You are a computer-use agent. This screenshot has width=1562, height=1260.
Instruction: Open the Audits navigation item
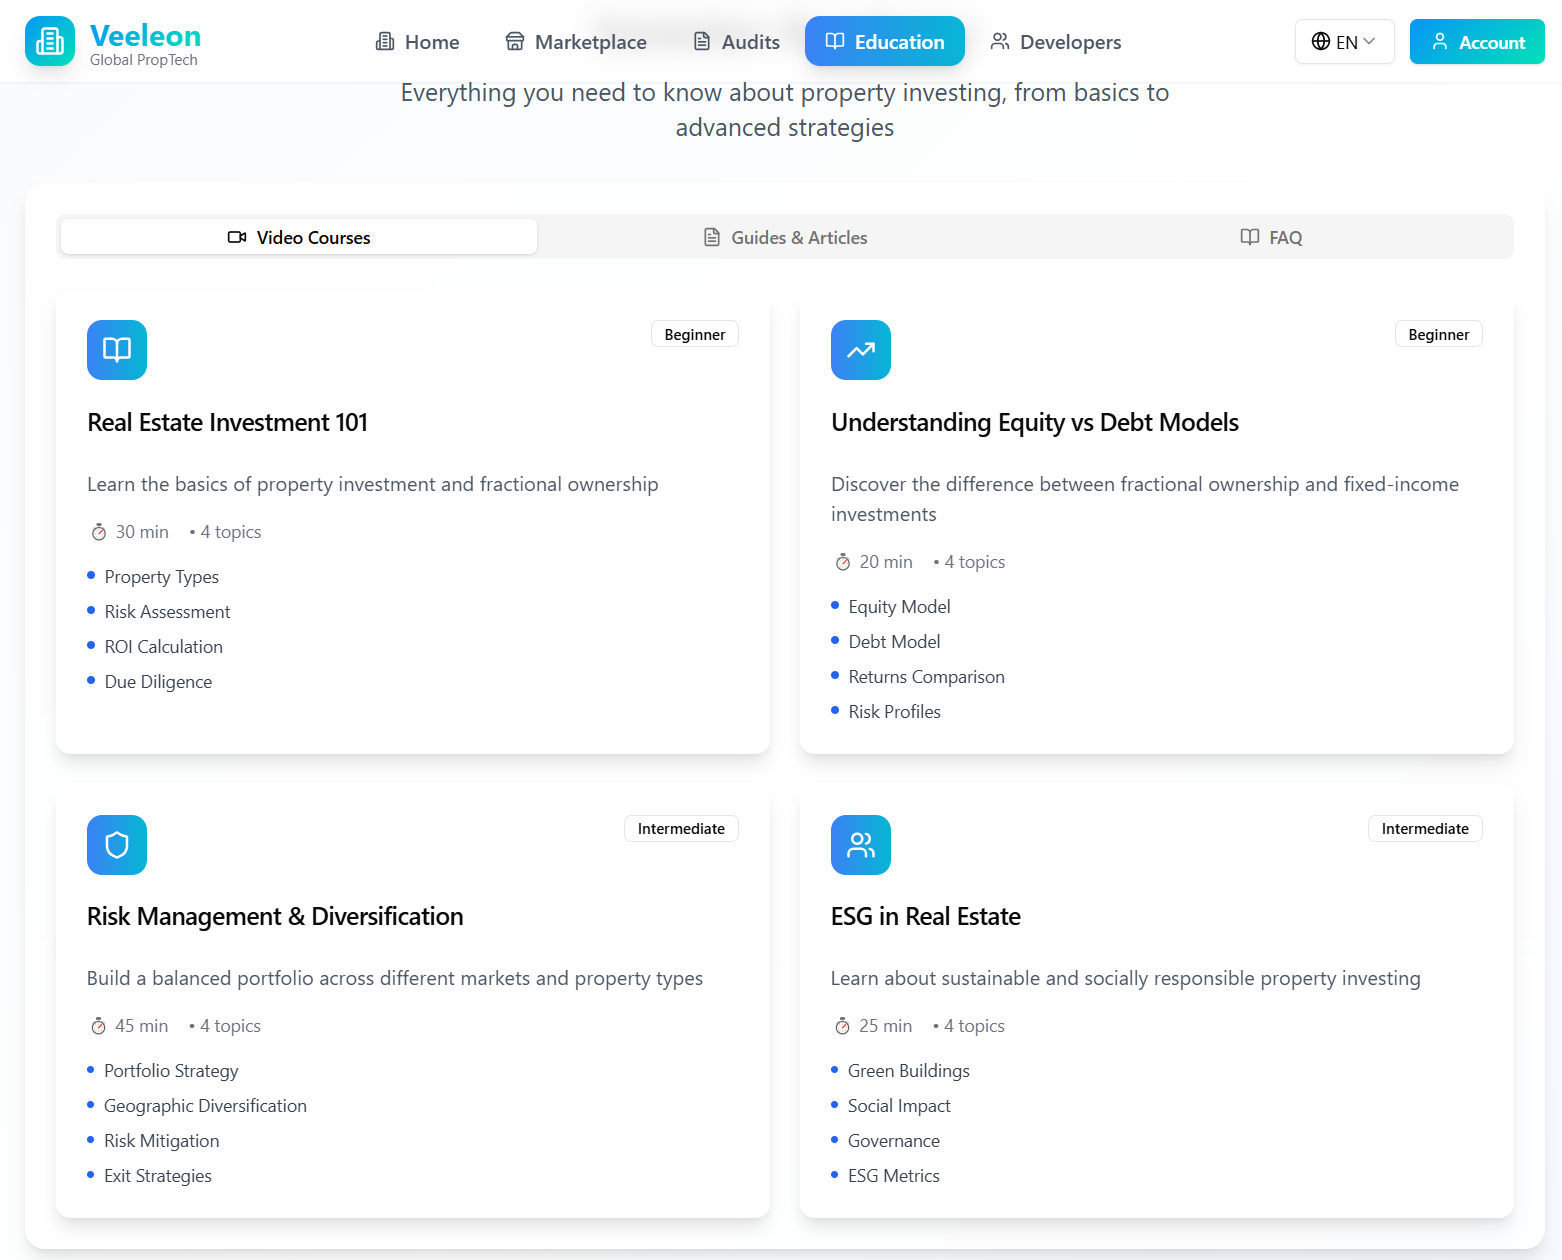(x=736, y=42)
